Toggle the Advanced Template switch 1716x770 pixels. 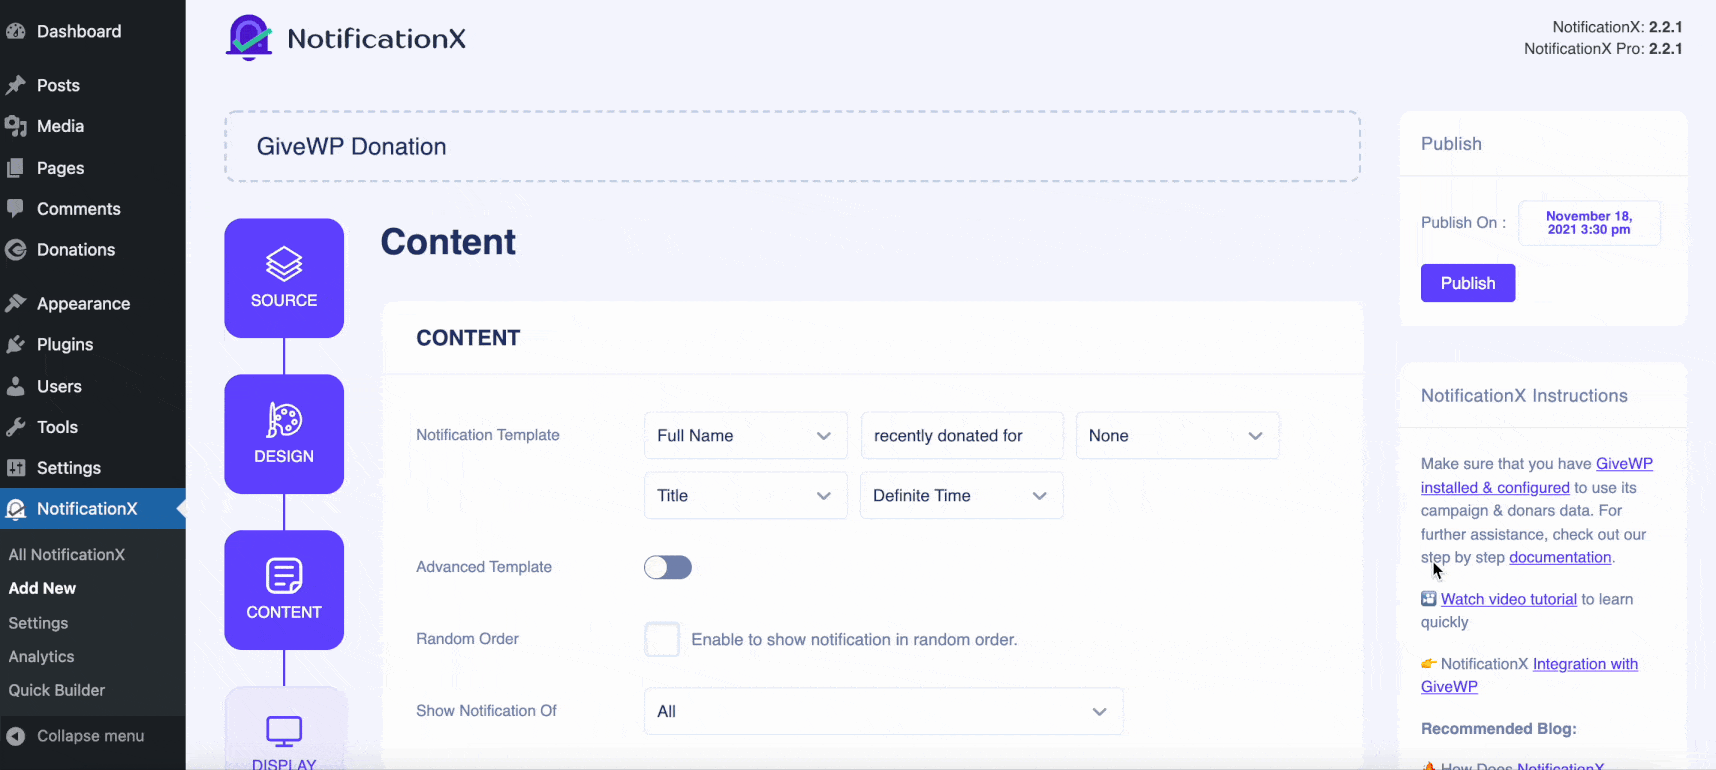668,568
